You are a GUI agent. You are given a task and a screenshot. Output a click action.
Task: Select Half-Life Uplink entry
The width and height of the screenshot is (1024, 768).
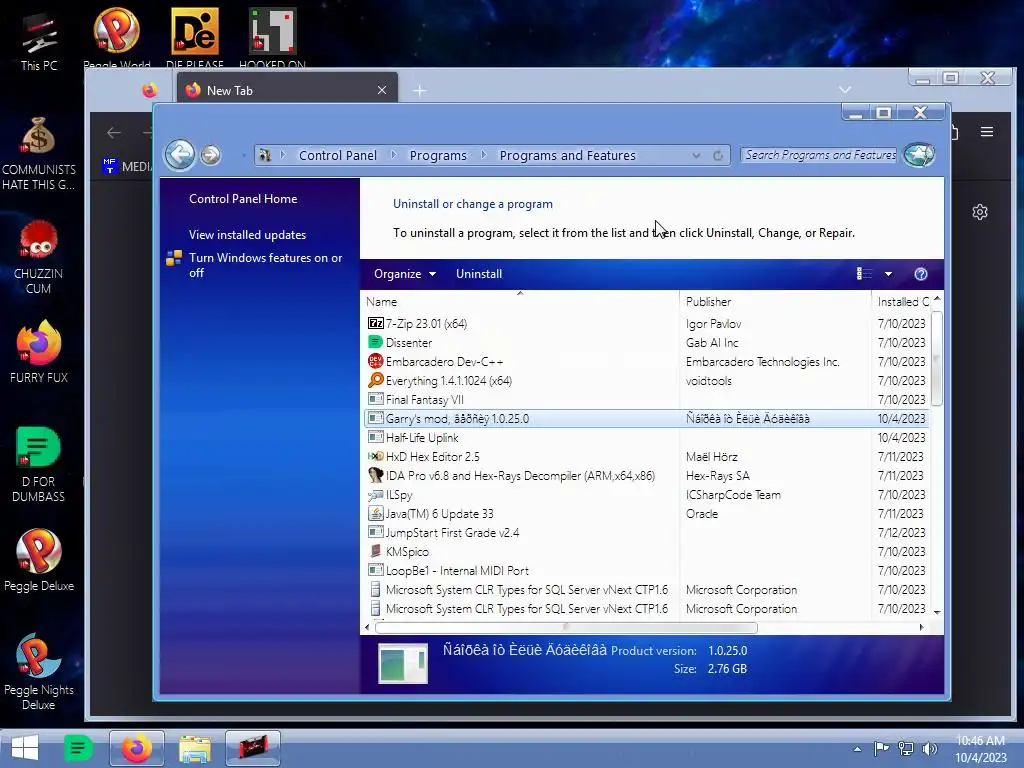point(647,438)
